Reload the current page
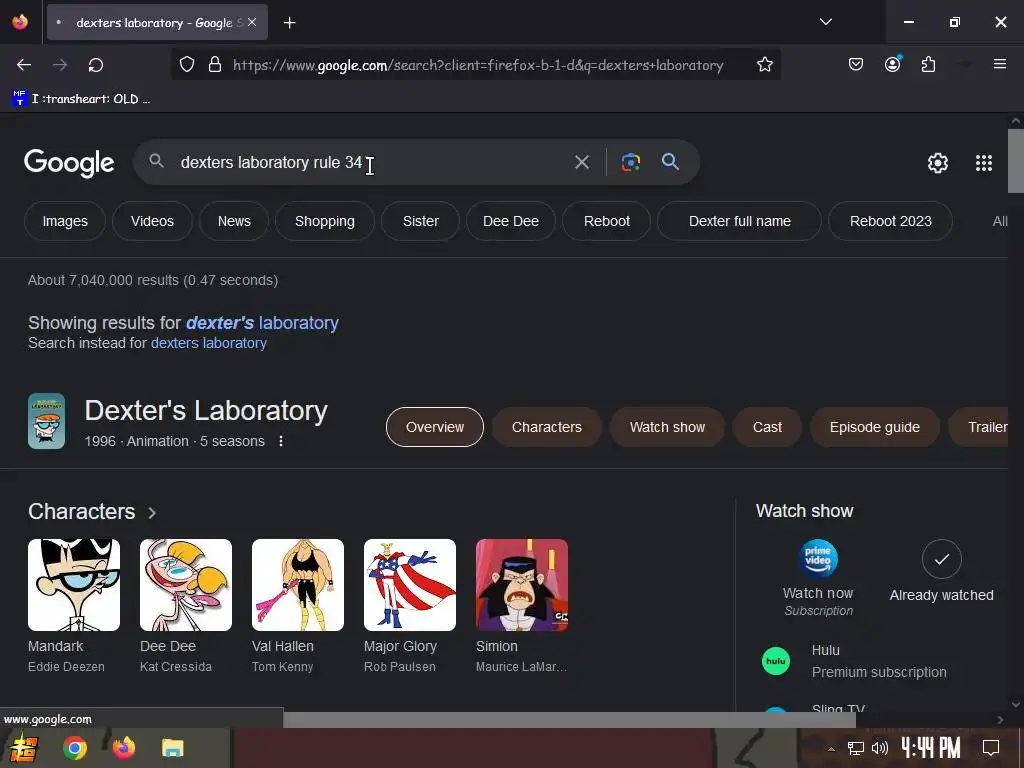The width and height of the screenshot is (1024, 768). click(x=96, y=65)
